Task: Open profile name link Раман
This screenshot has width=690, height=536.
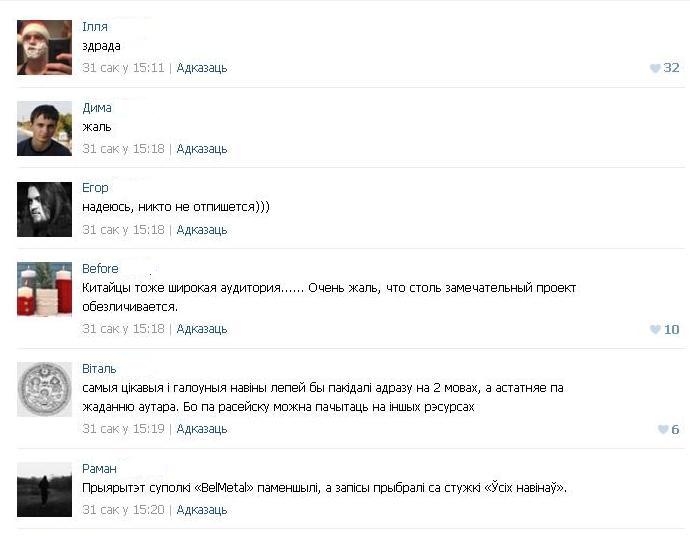Action: [99, 469]
